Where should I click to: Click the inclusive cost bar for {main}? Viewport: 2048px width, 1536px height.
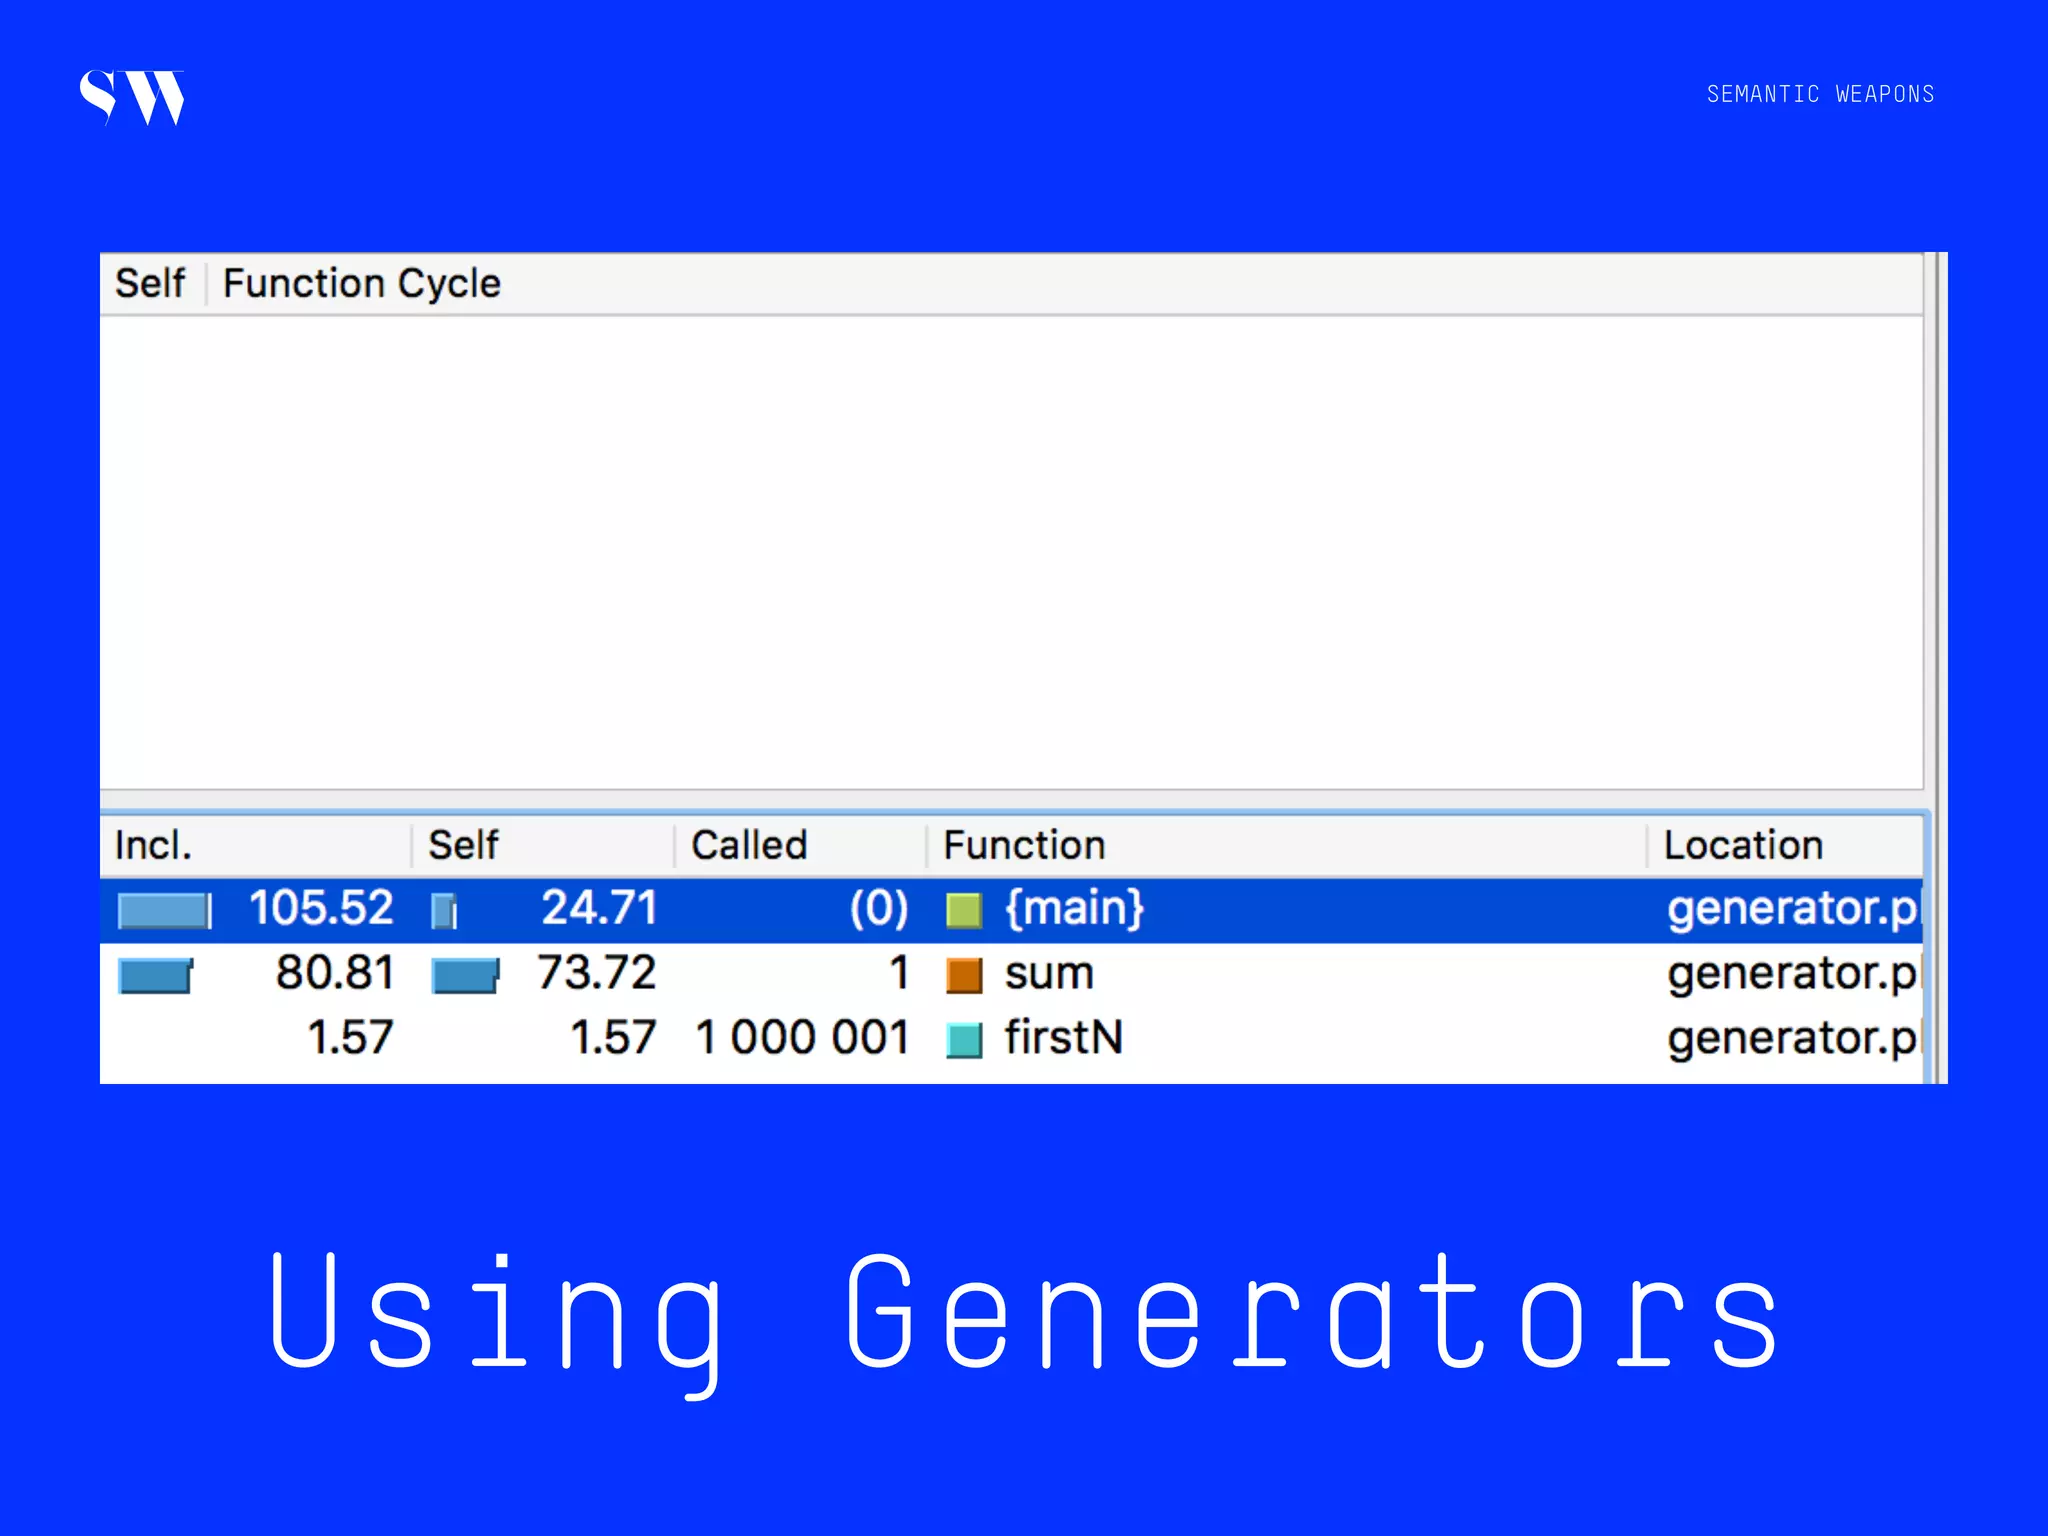click(165, 911)
